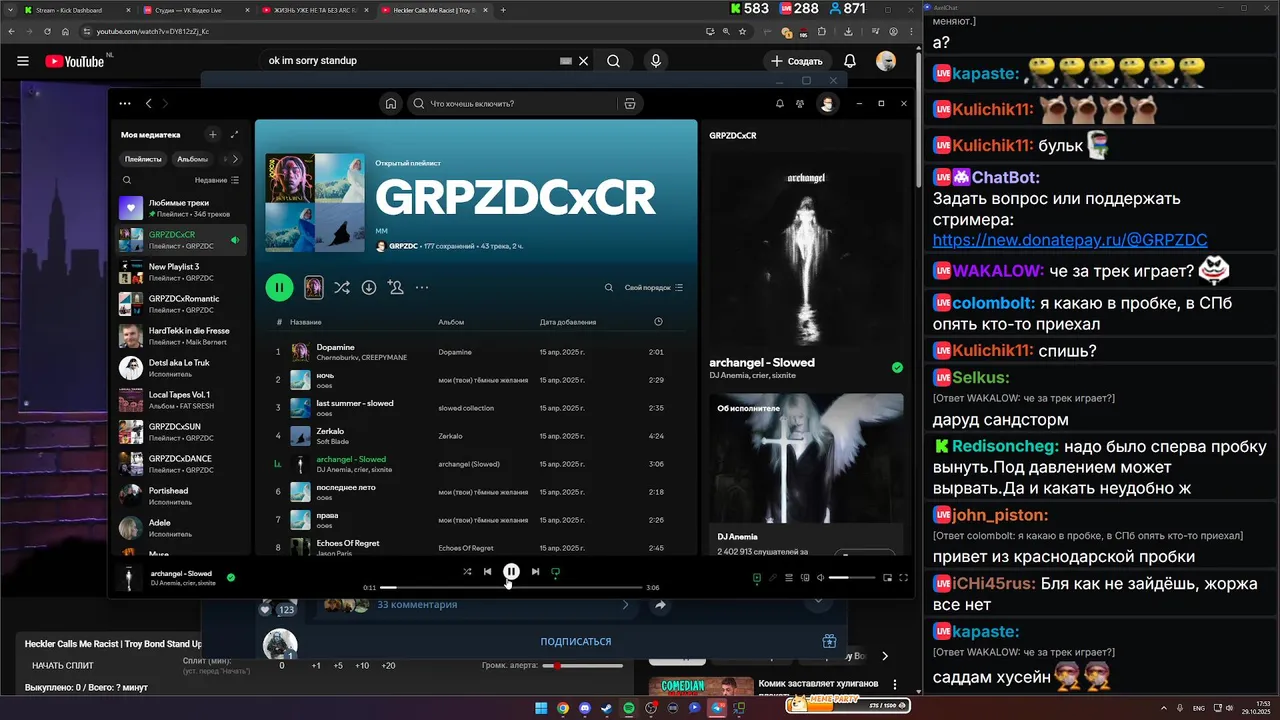Screen dimensions: 1280x720
Task: Play Echoes Of Regret track
Action: point(476,547)
